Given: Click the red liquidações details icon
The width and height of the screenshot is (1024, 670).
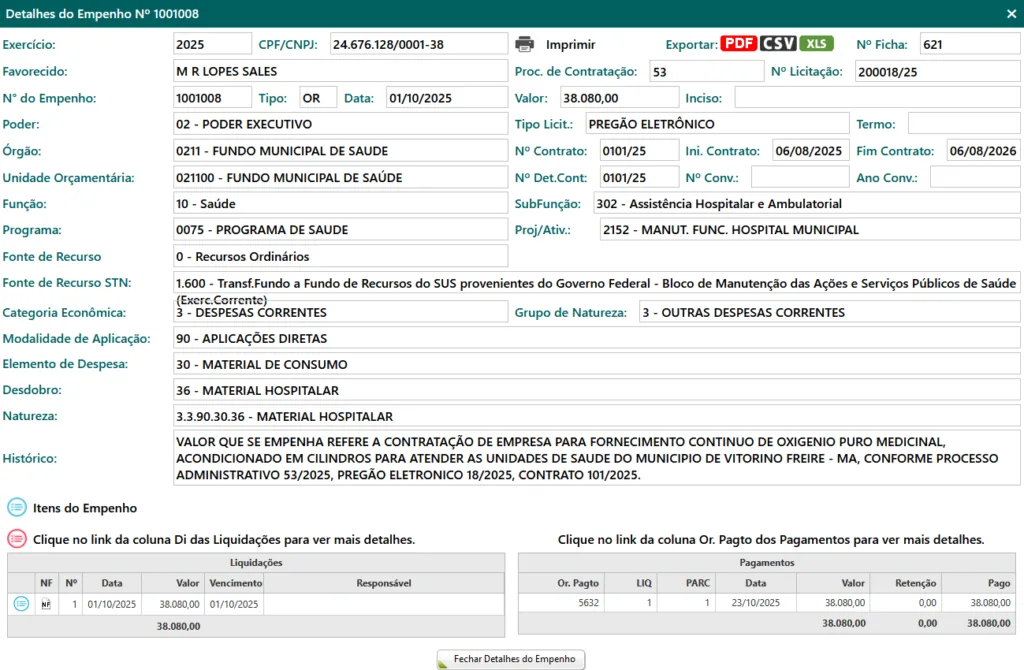Looking at the screenshot, I should [17, 539].
